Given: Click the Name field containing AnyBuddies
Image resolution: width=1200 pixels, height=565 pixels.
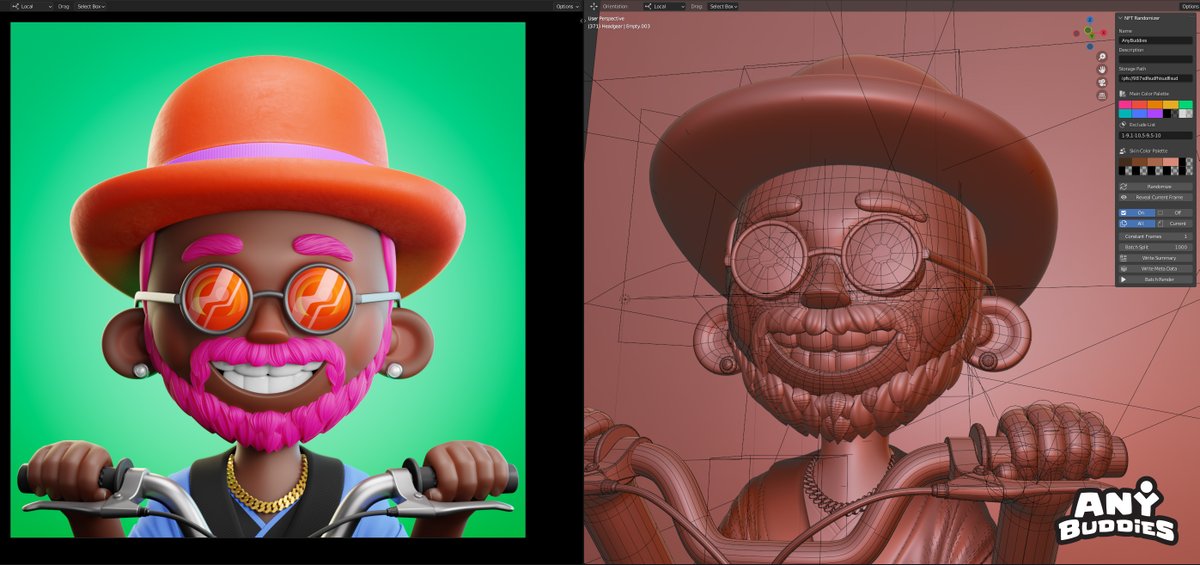Looking at the screenshot, I should 1156,40.
